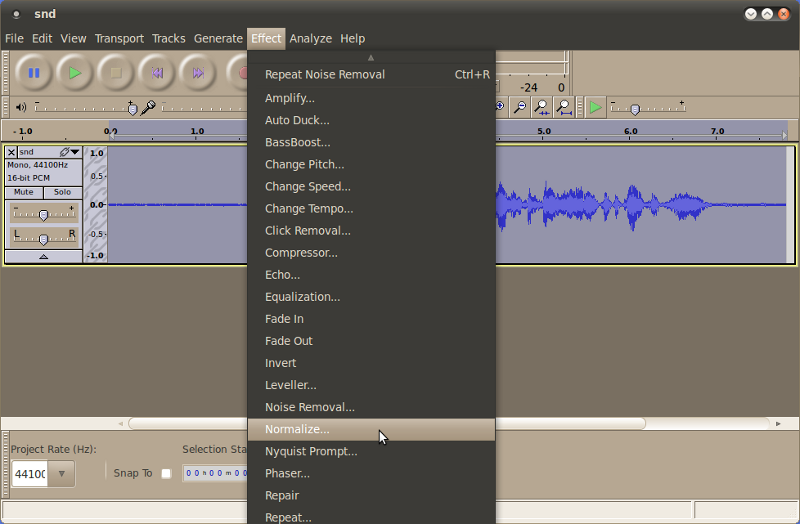
Task: Click the Fit Project zoom icon
Action: [x=564, y=107]
